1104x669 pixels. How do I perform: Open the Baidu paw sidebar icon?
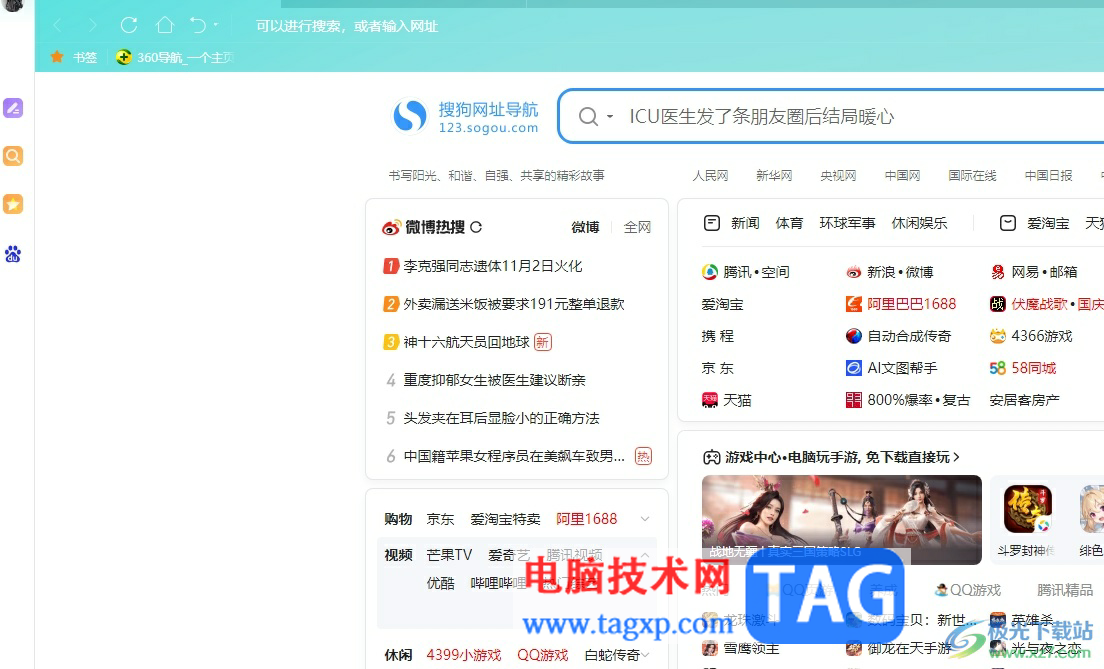pyautogui.click(x=13, y=254)
